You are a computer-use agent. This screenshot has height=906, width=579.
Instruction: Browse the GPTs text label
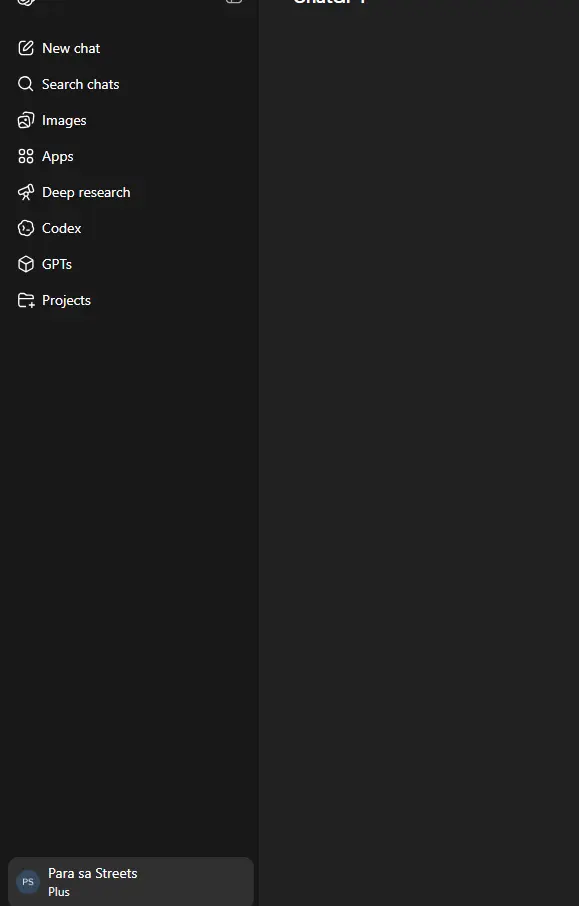tap(57, 264)
